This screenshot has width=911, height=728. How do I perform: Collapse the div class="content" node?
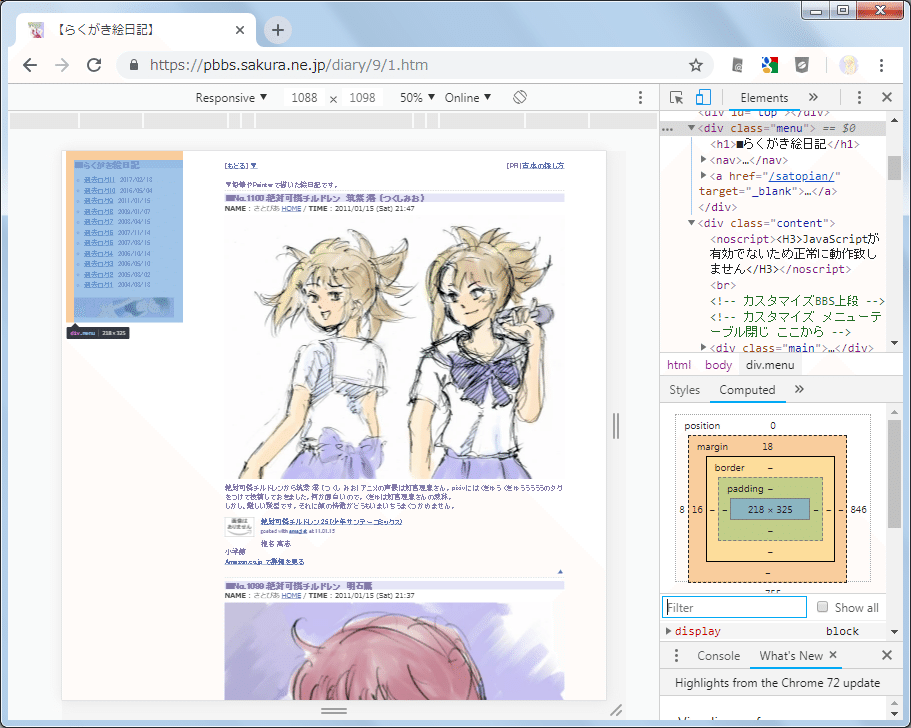691,223
